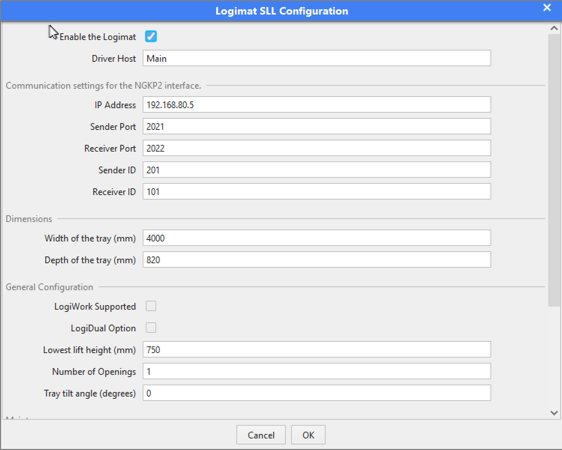This screenshot has width=562, height=450.
Task: Click the Tray tilt angle label
Action: pos(90,393)
